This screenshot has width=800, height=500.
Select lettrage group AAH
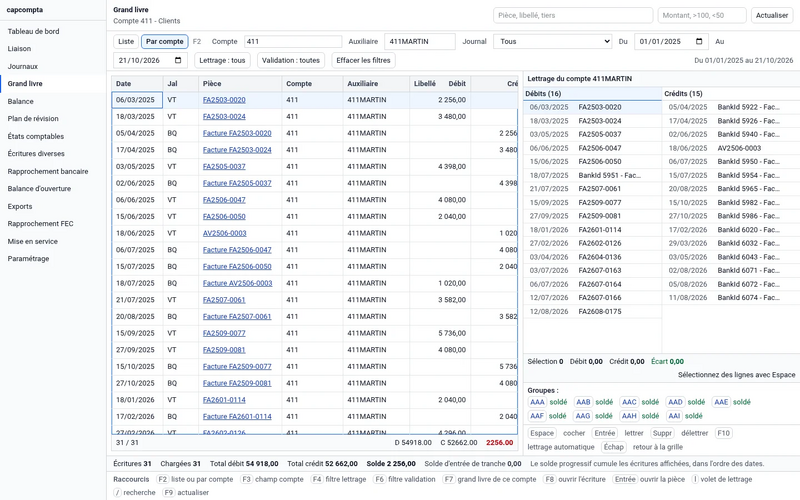629,416
